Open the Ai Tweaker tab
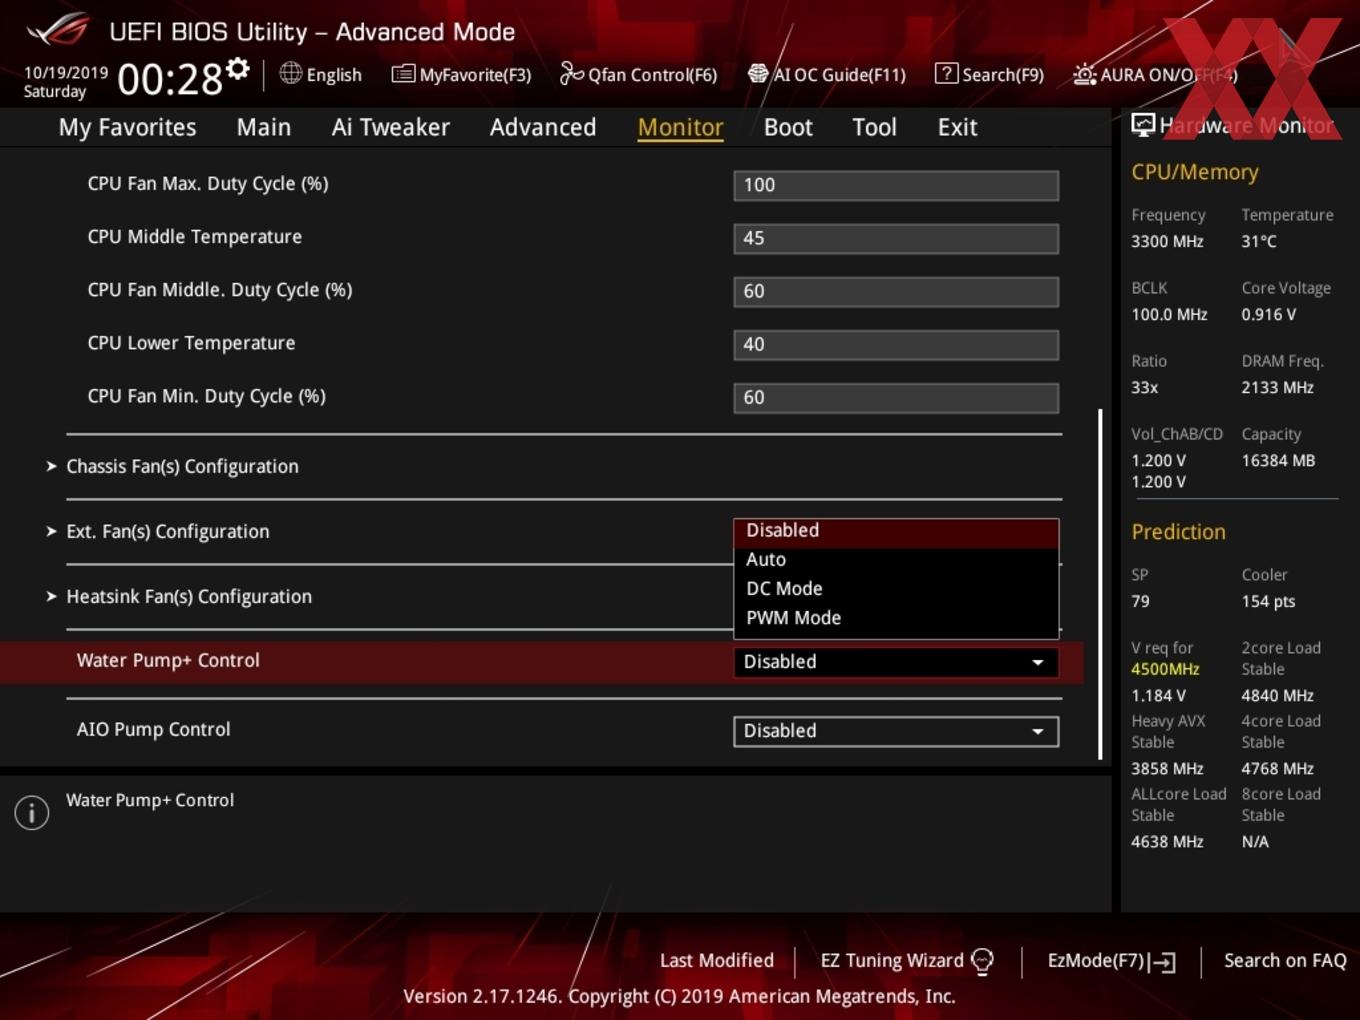The height and width of the screenshot is (1020, 1360). (x=391, y=127)
